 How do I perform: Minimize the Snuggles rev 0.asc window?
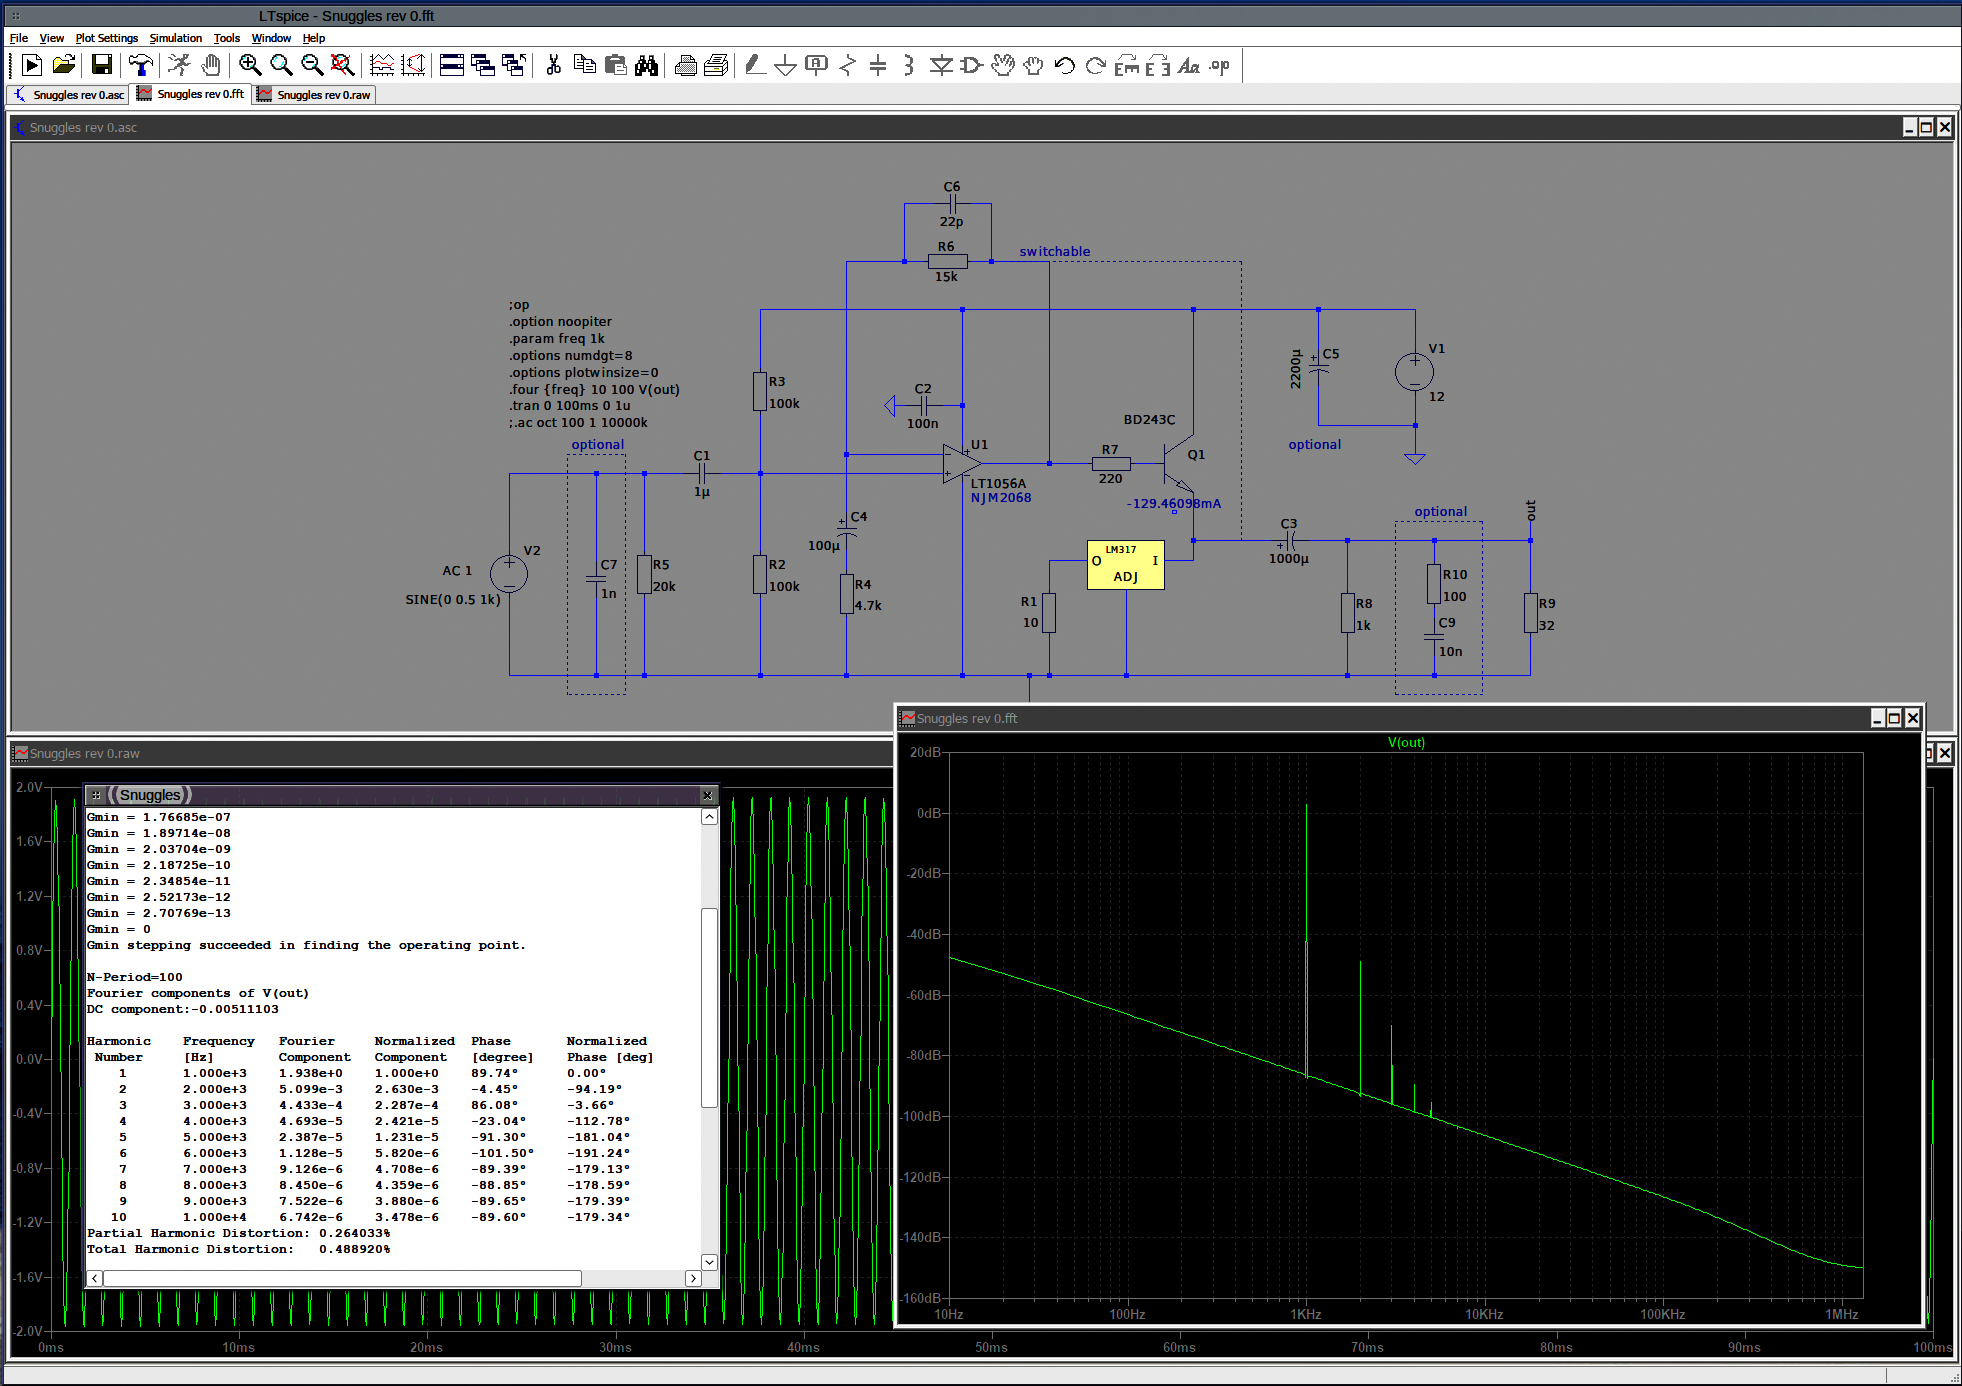(x=1909, y=127)
